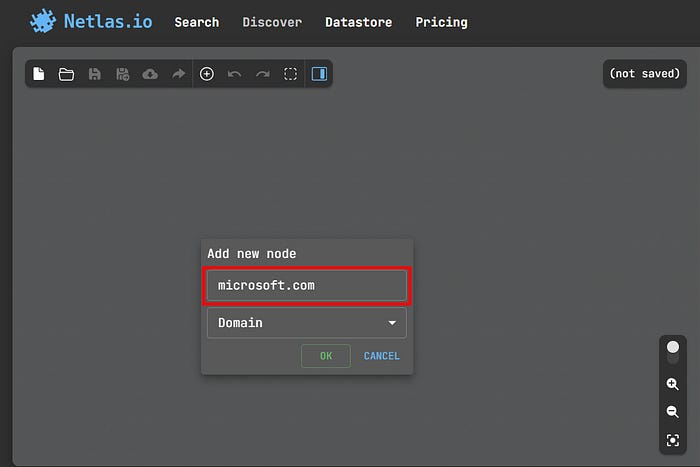Screen dimensions: 700x467
Task: Open an existing graph folder
Action: (x=67, y=74)
